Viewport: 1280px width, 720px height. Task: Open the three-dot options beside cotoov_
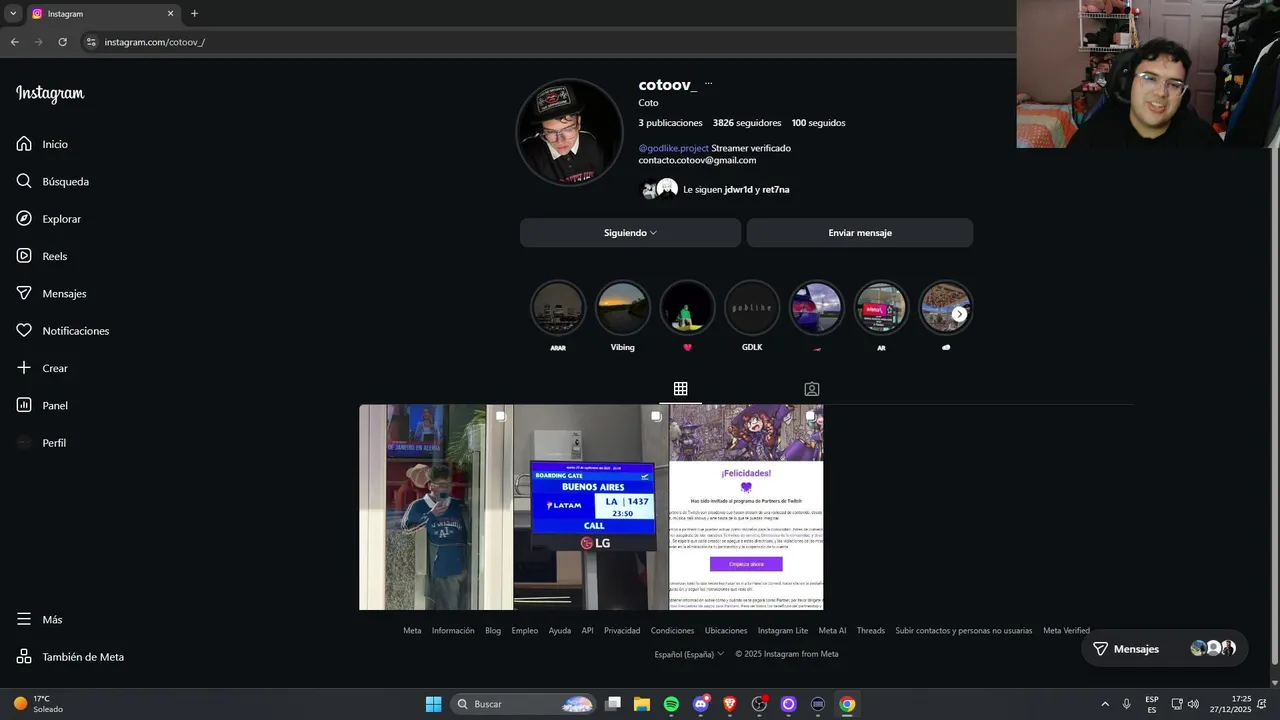point(709,85)
